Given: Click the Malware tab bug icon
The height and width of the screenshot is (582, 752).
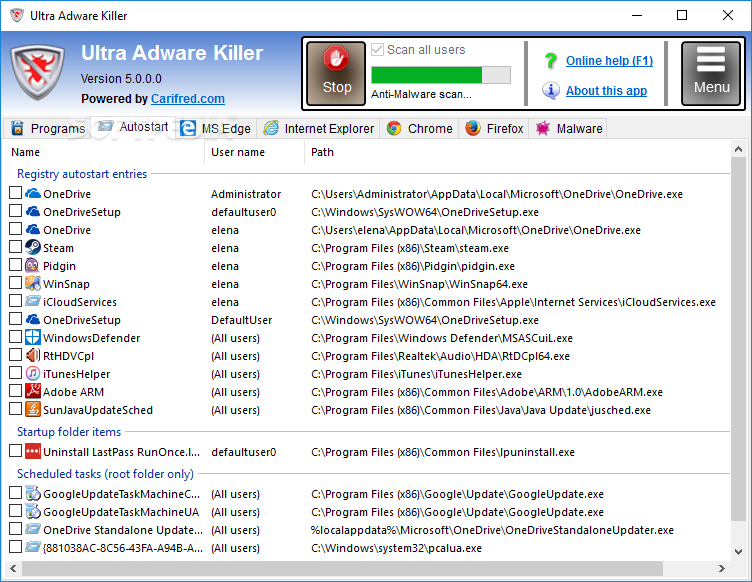Looking at the screenshot, I should click(x=542, y=128).
